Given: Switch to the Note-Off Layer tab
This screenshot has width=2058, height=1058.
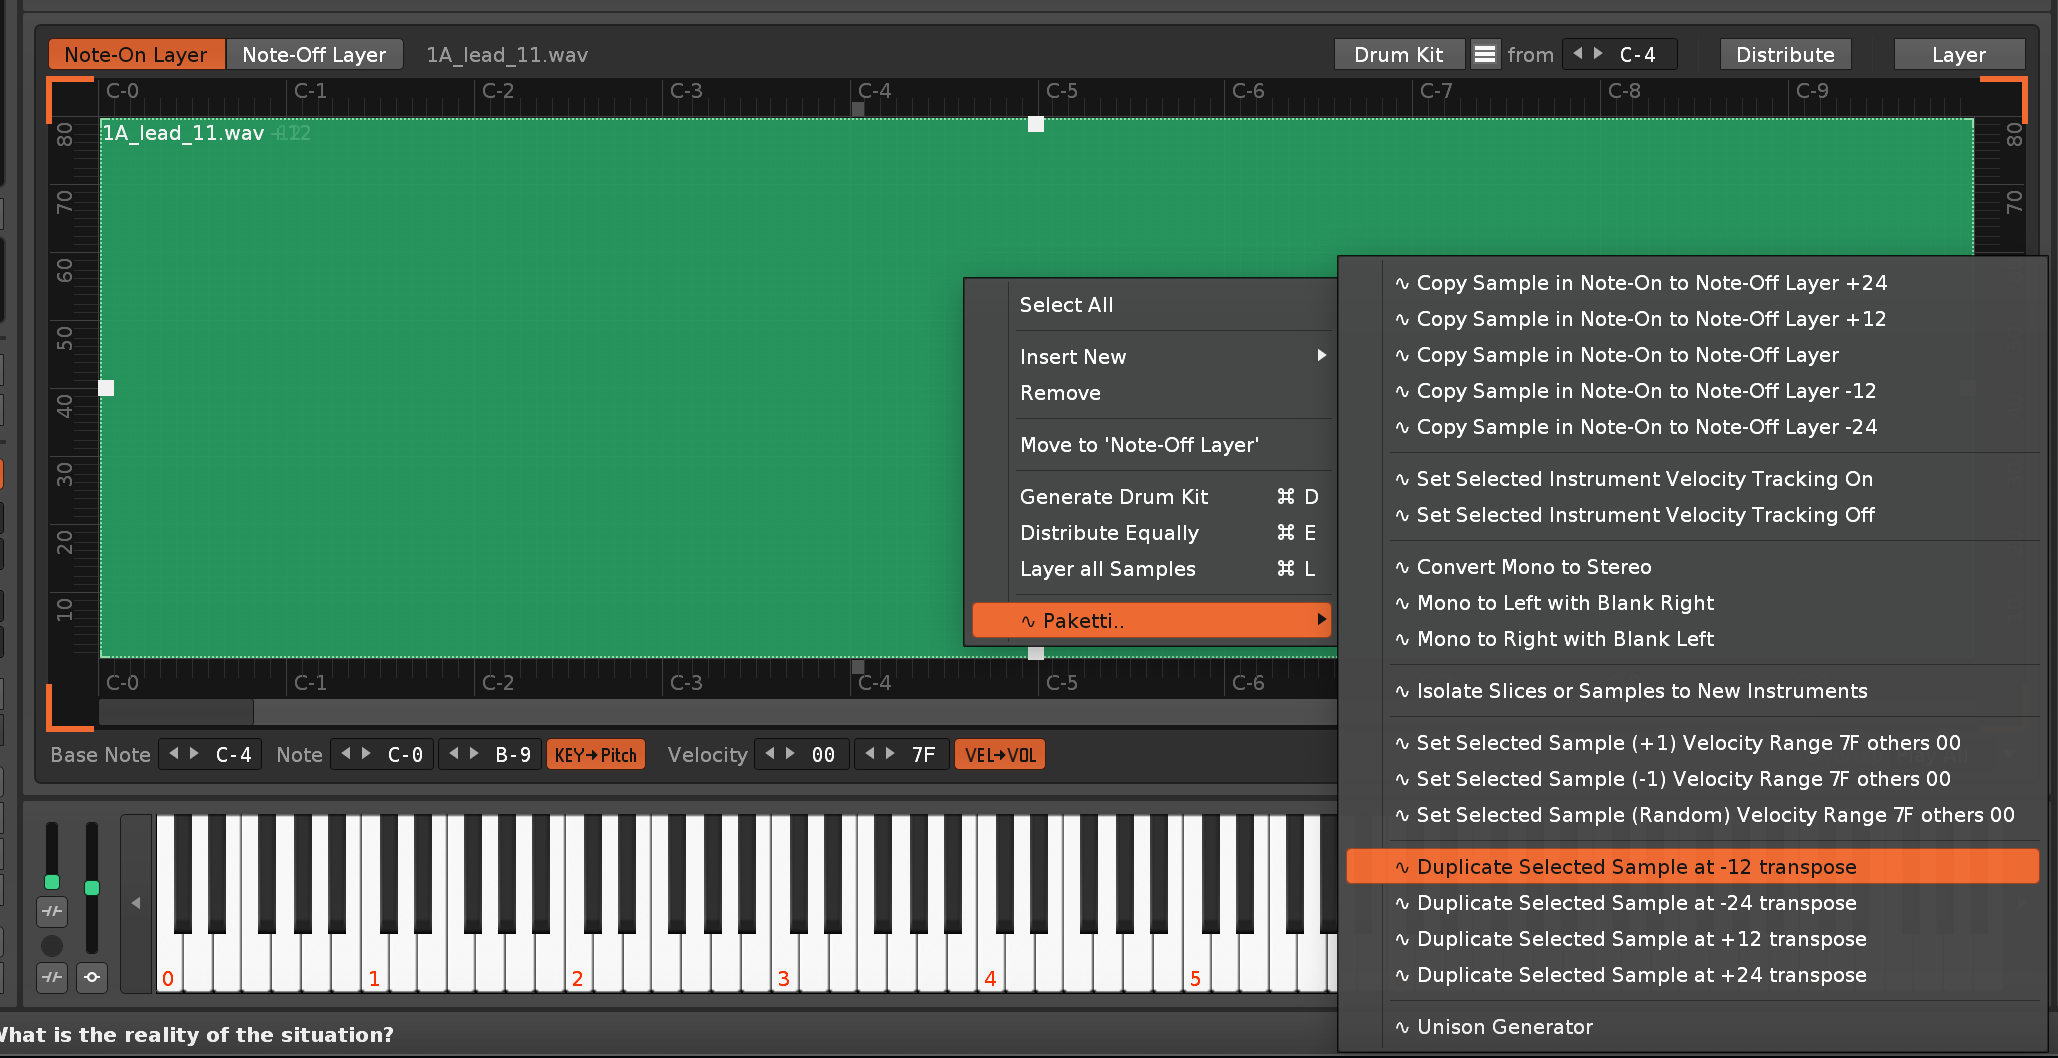Looking at the screenshot, I should 314,55.
